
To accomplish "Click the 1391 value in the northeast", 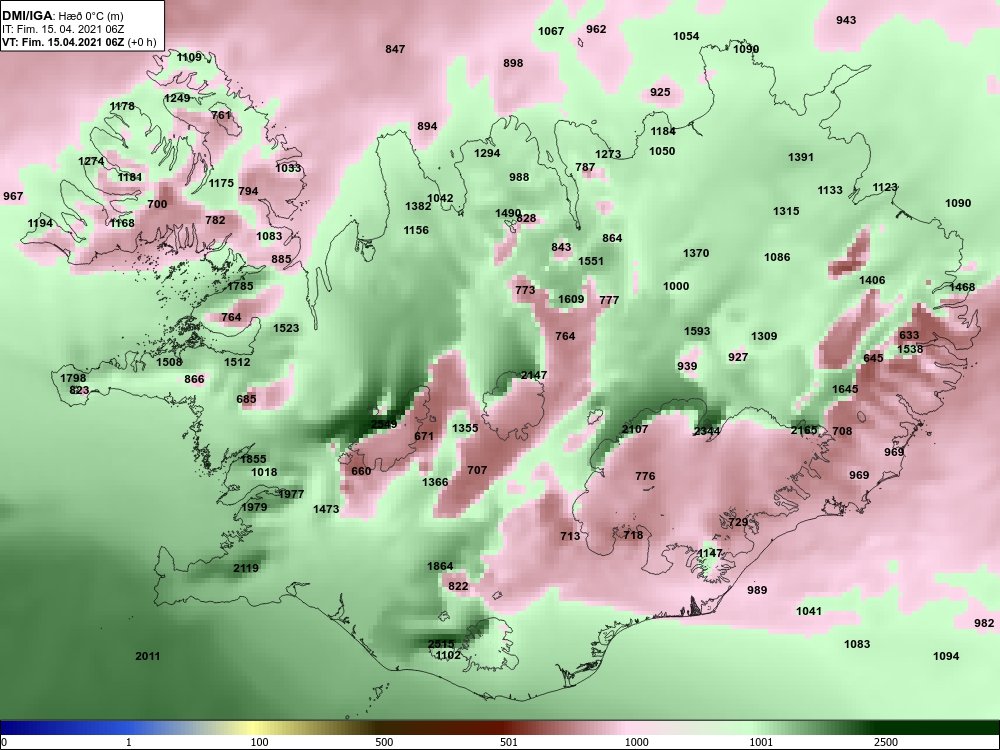I will (801, 157).
